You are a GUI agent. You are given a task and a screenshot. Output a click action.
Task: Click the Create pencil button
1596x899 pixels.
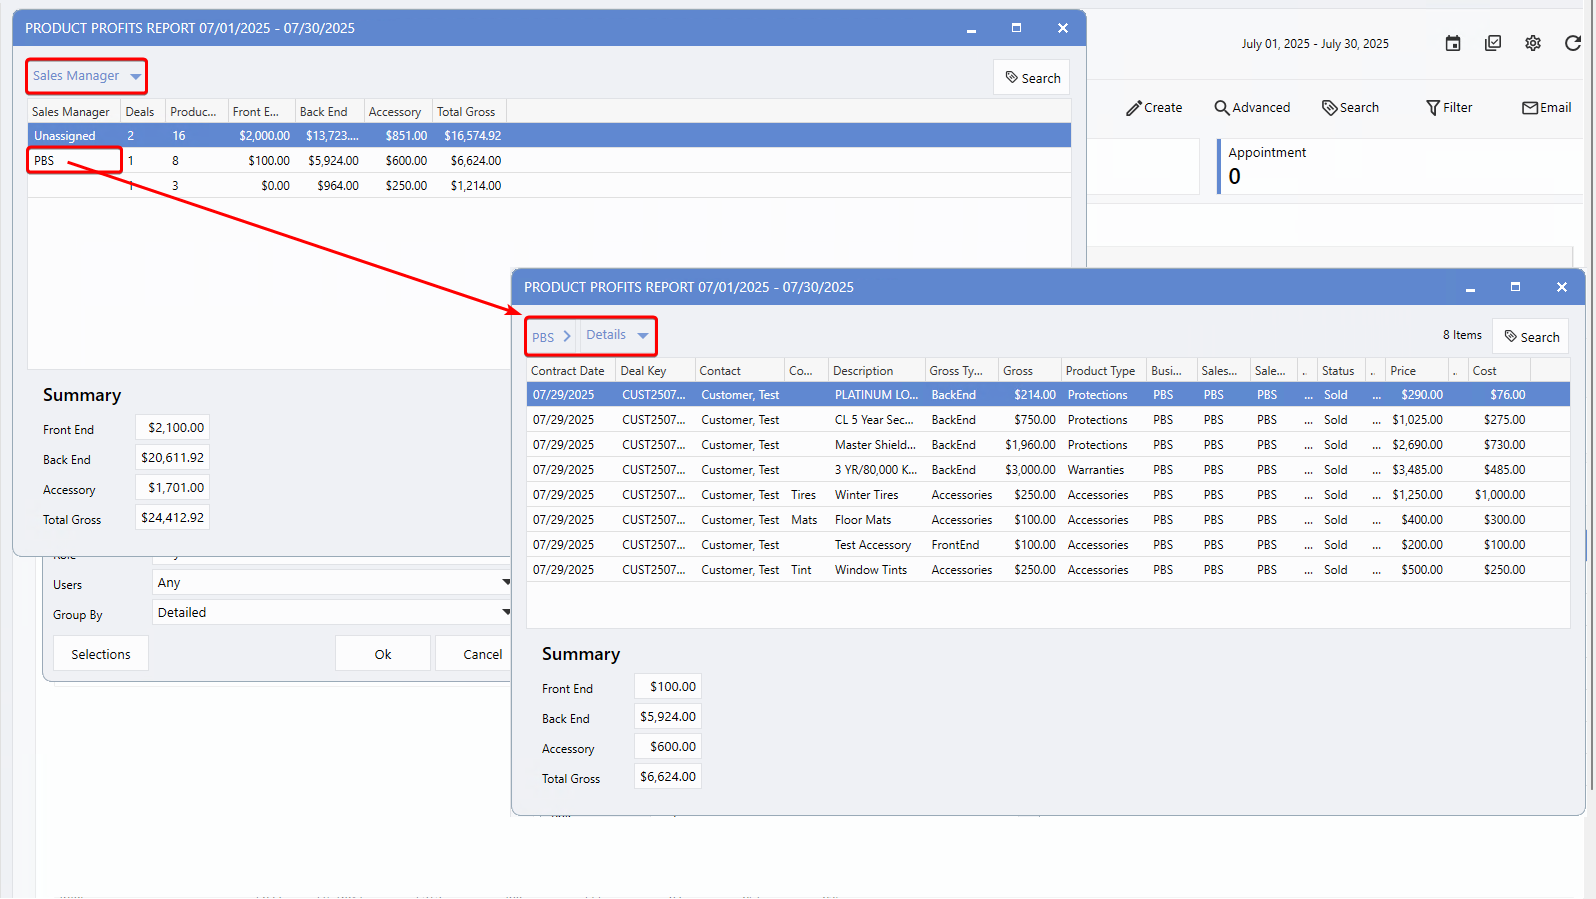(x=1154, y=108)
